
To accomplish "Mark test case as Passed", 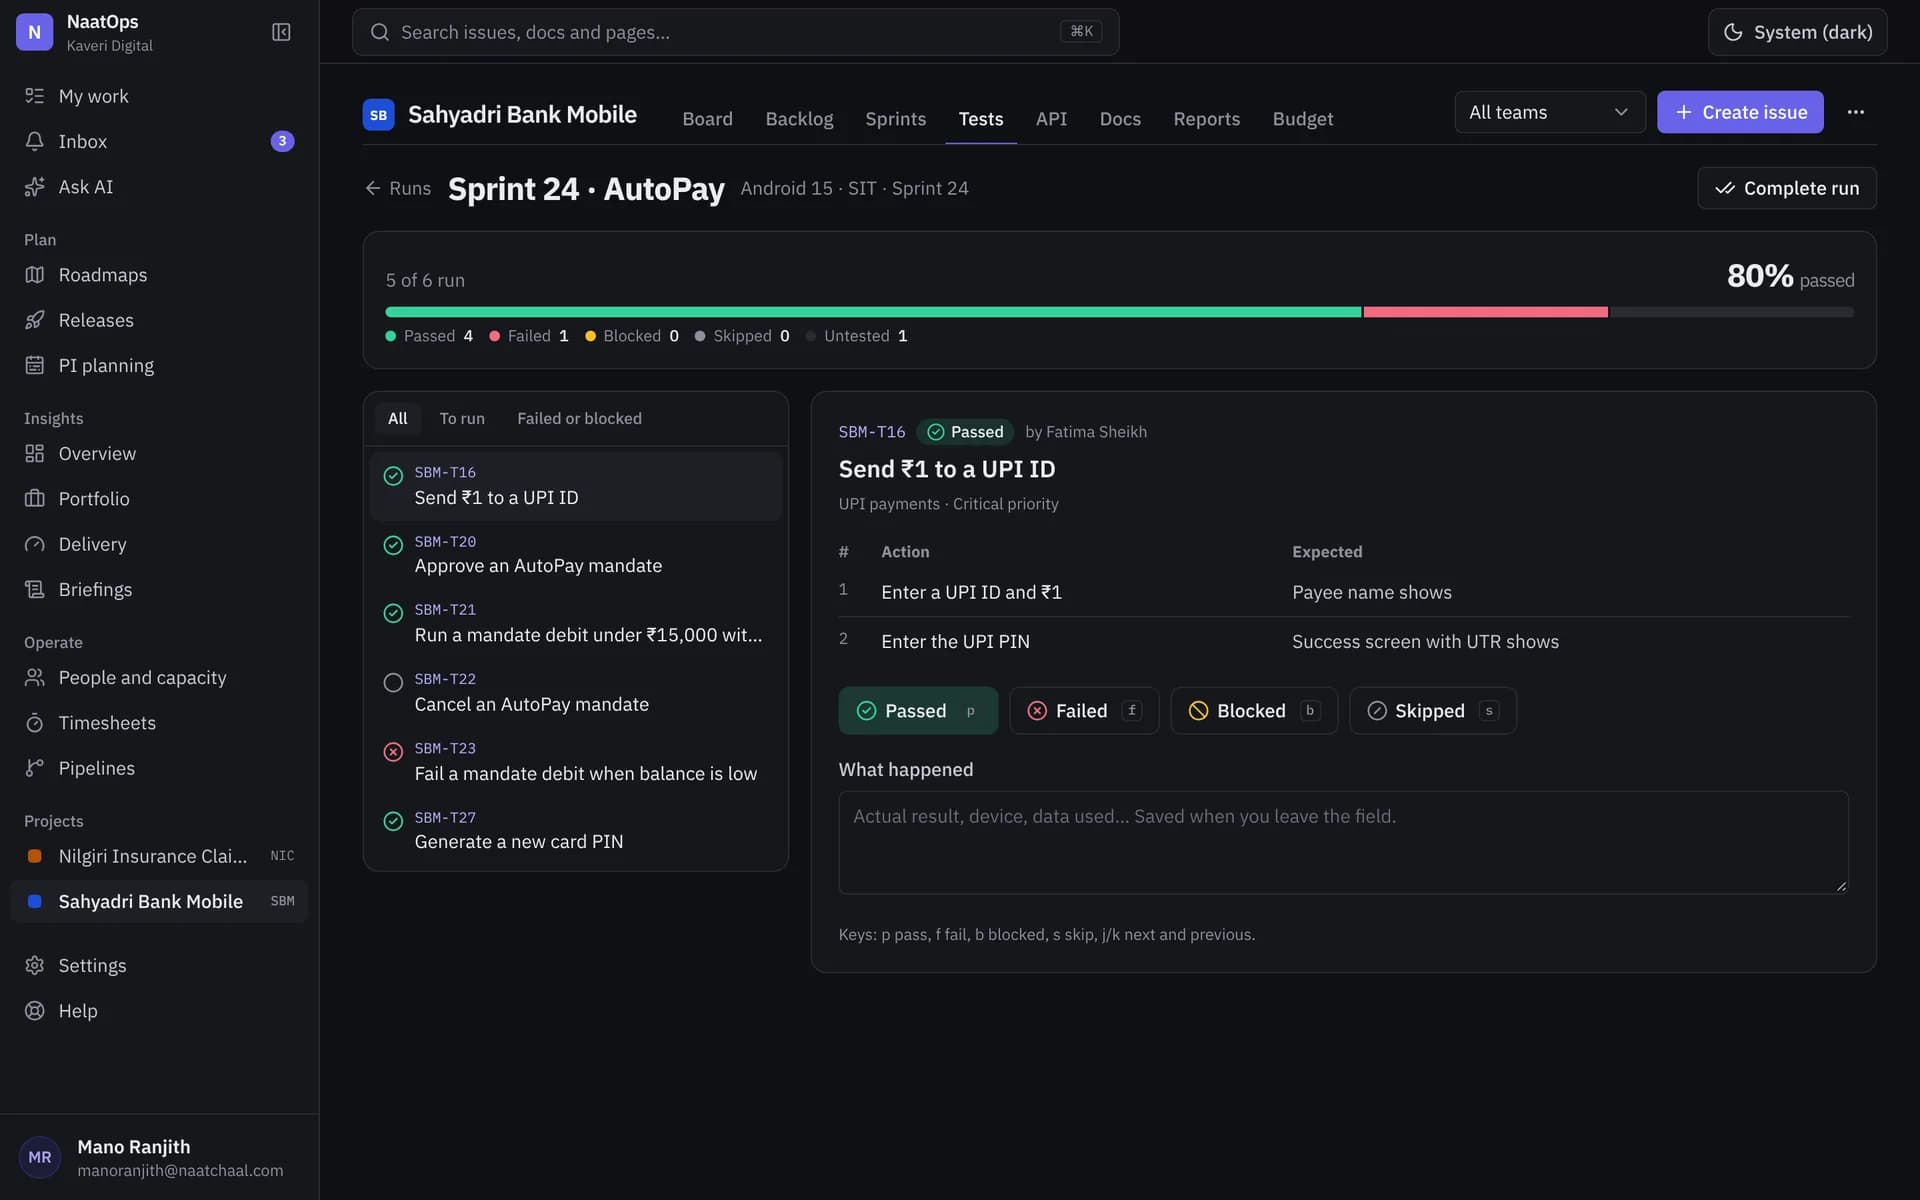I will (x=918, y=710).
